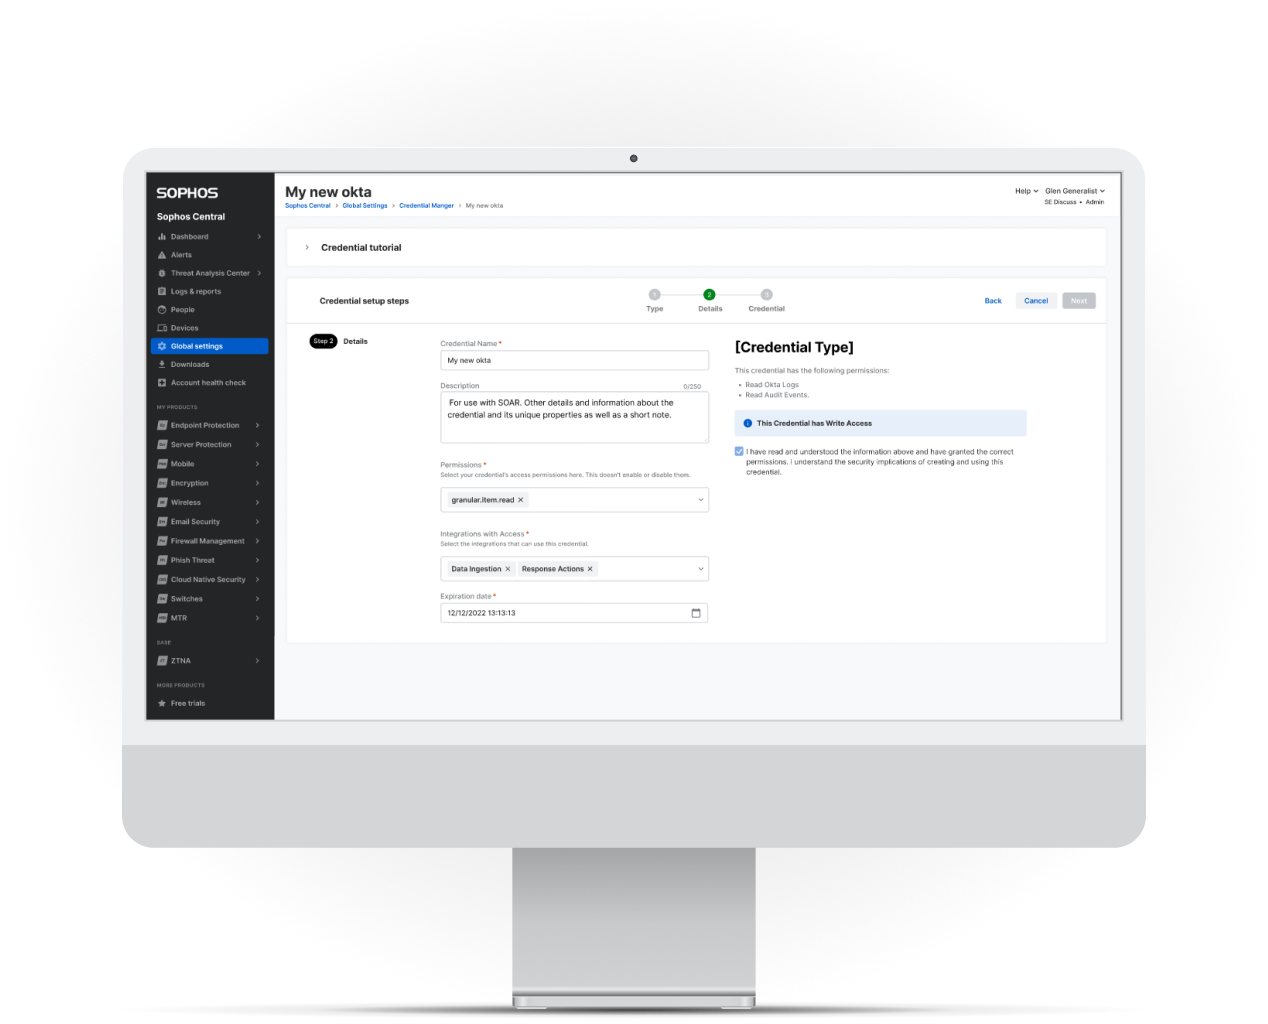Open the Help menu dropdown
The image size is (1268, 1024).
click(1026, 191)
